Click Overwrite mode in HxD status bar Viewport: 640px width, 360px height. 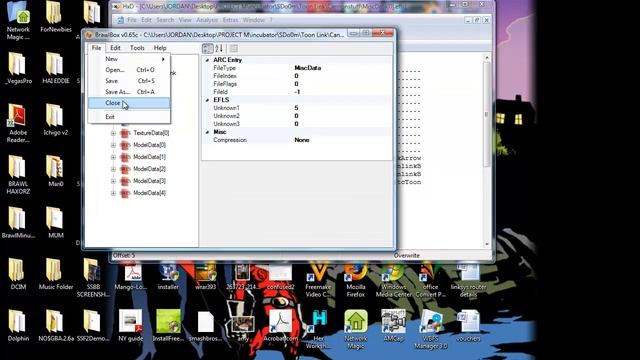pos(406,256)
